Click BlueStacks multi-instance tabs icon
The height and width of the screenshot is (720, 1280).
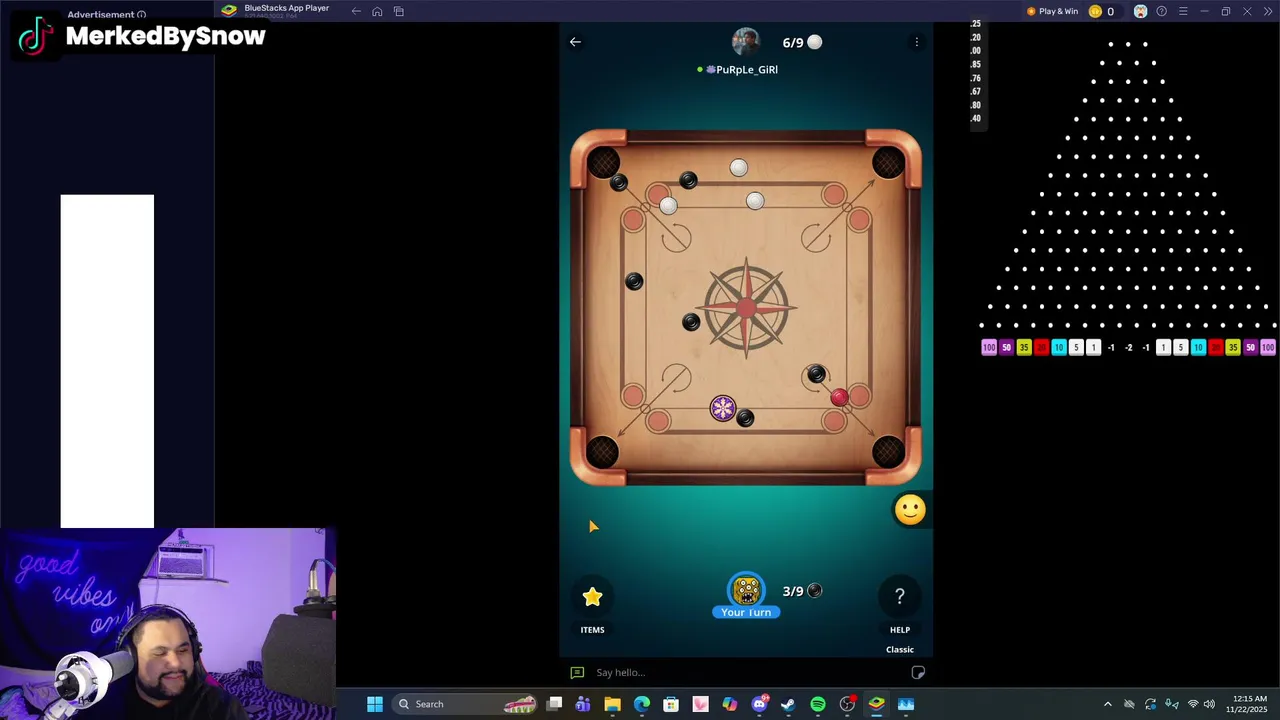(399, 11)
